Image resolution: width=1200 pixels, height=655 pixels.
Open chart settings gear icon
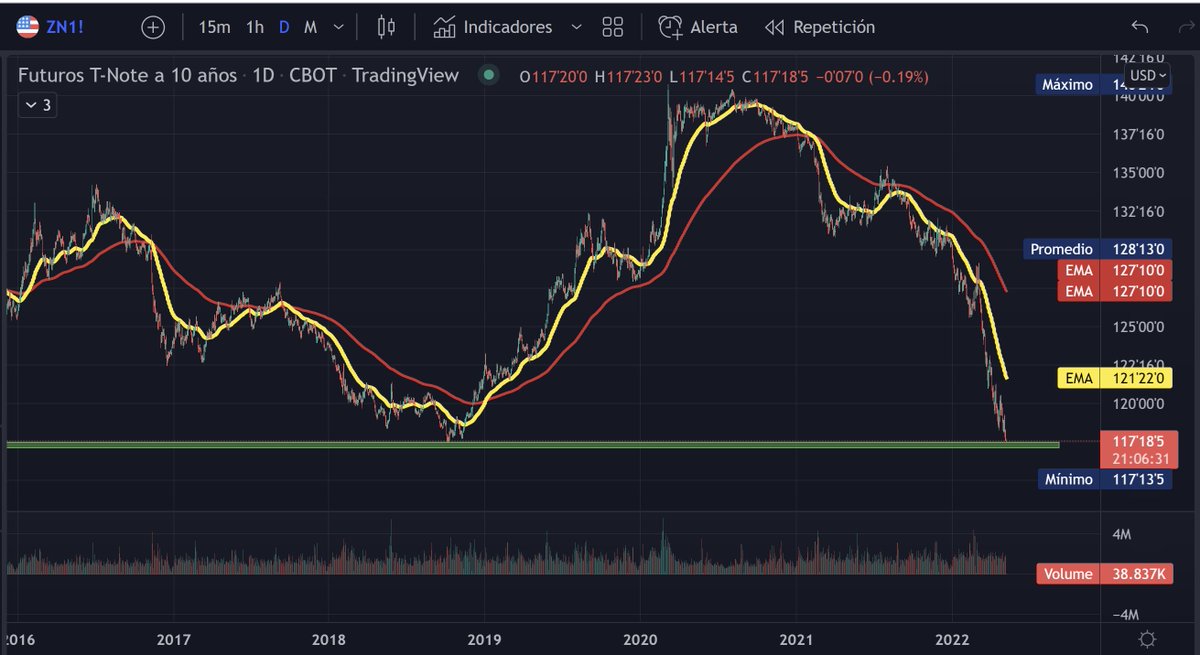[x=1148, y=639]
